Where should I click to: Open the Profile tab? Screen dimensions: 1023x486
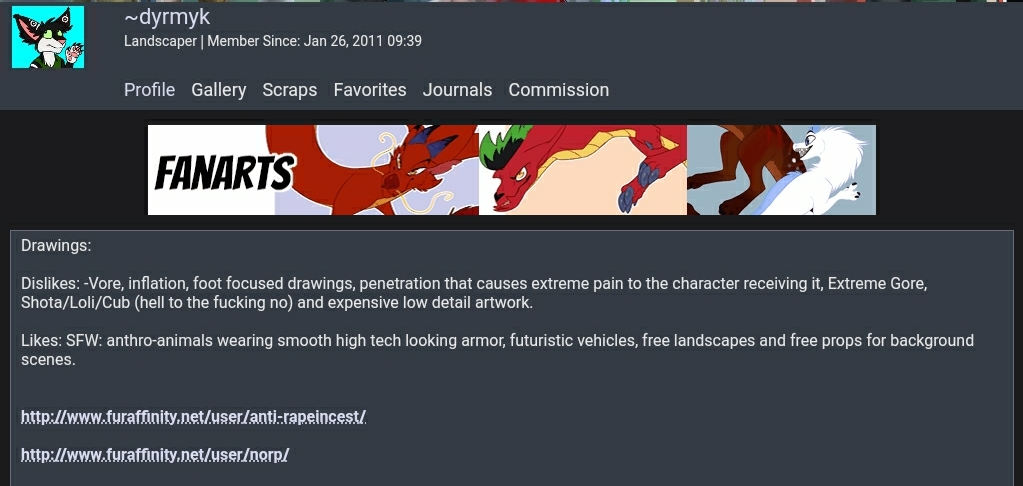pyautogui.click(x=149, y=89)
